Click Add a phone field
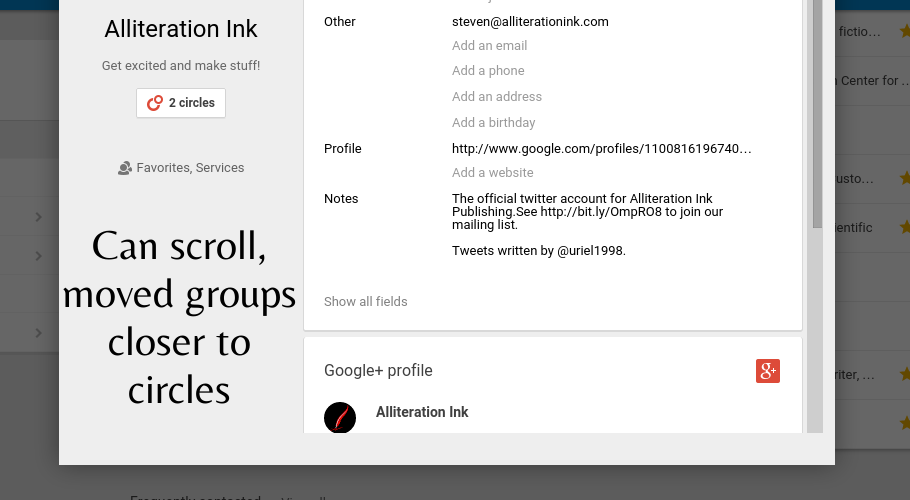The width and height of the screenshot is (910, 500). click(x=488, y=71)
